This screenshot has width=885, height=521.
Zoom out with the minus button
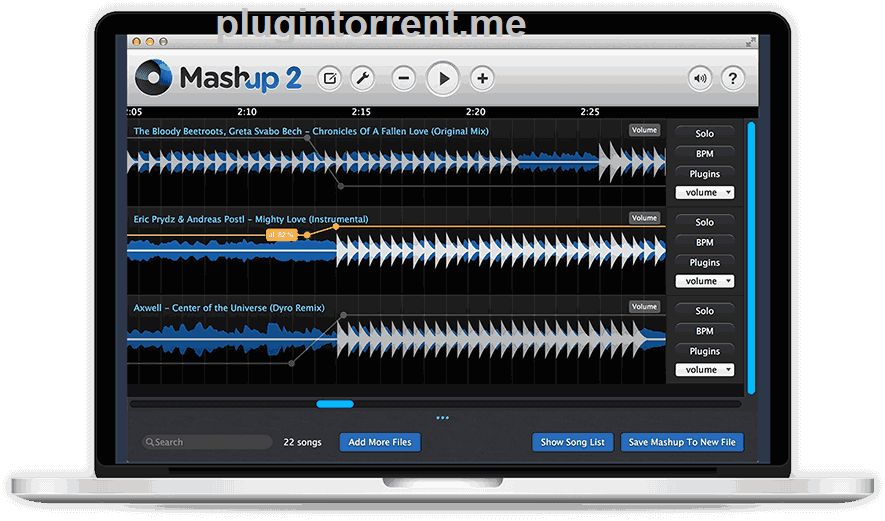tap(404, 78)
